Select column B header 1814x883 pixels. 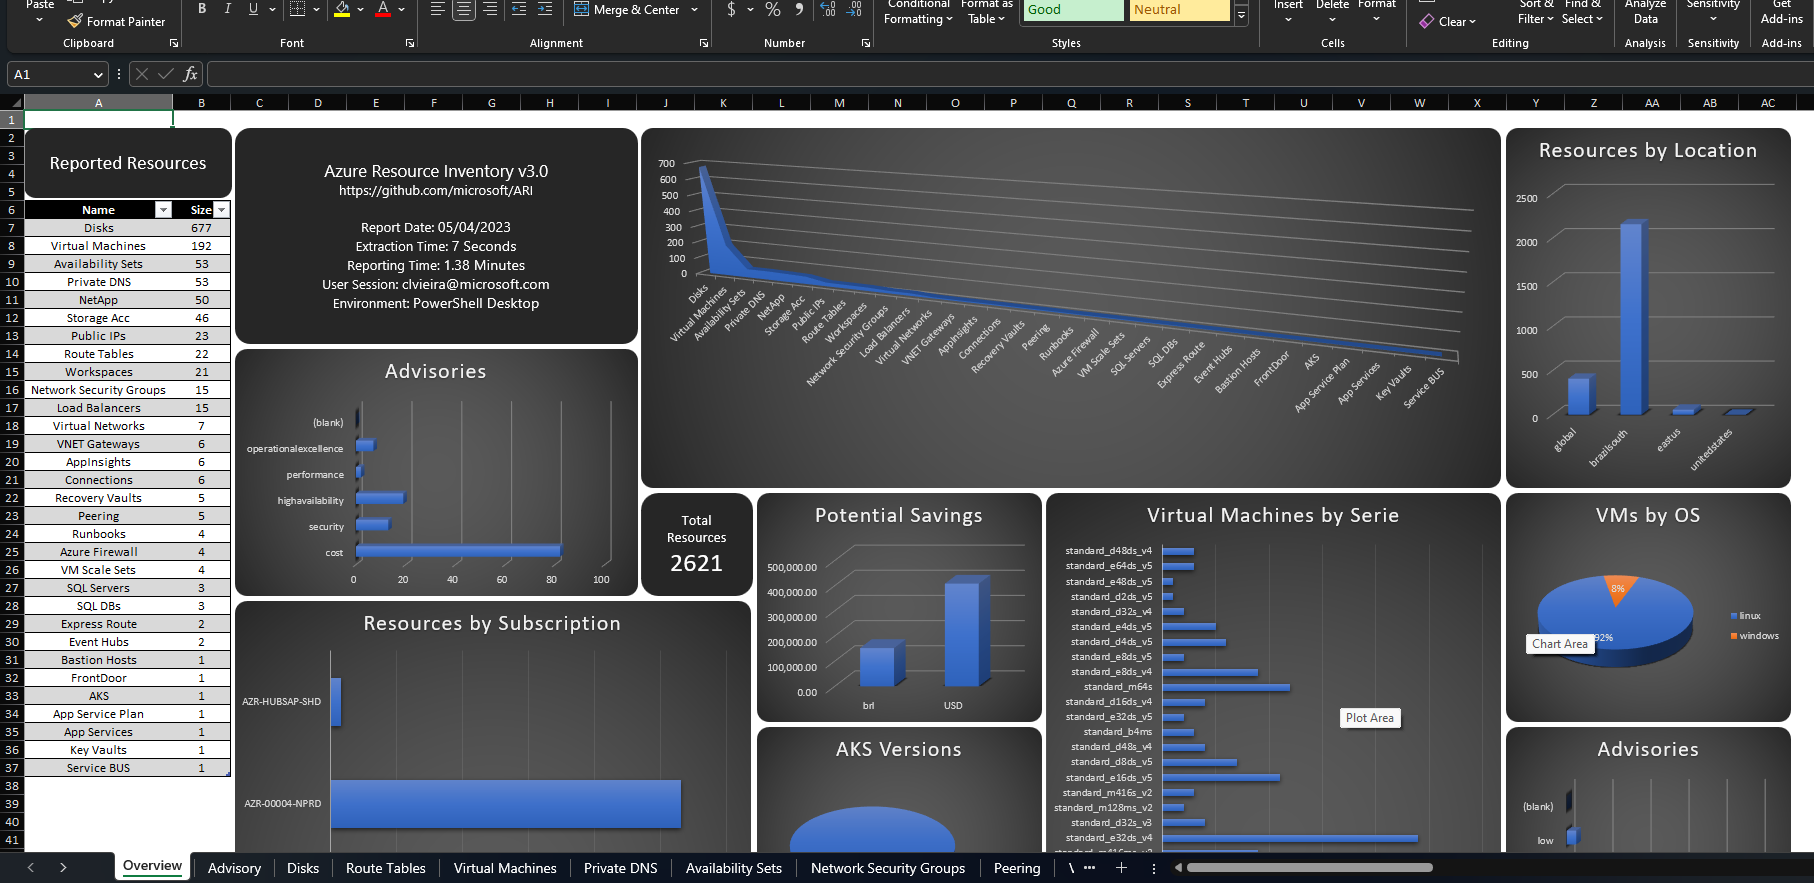[x=201, y=102]
